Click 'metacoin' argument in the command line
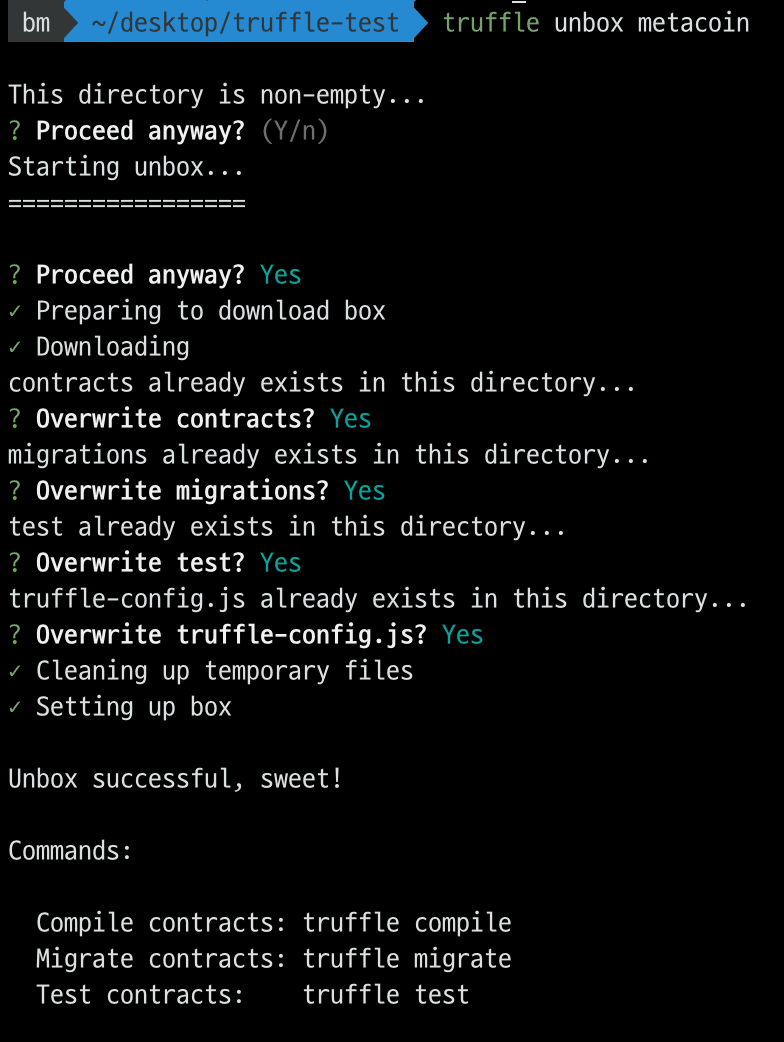The height and width of the screenshot is (1042, 784). pyautogui.click(x=693, y=23)
